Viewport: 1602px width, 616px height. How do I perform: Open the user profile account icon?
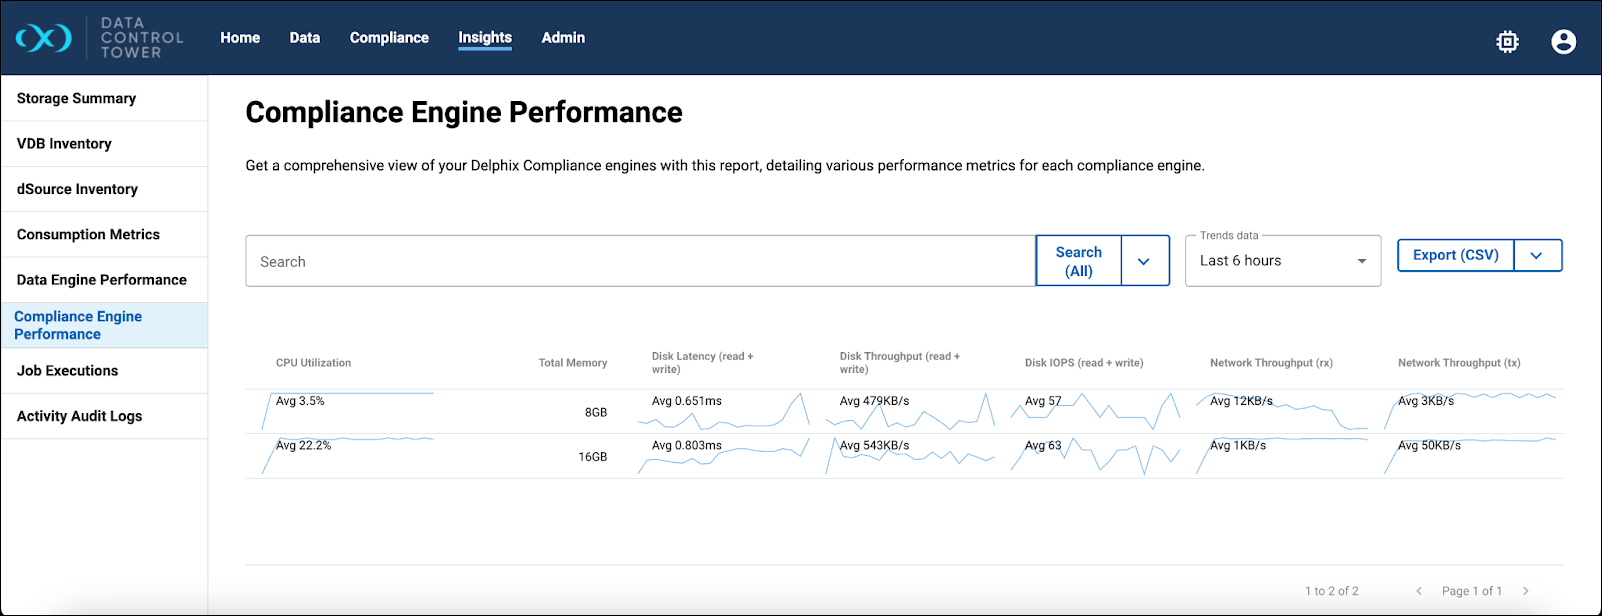click(1563, 41)
